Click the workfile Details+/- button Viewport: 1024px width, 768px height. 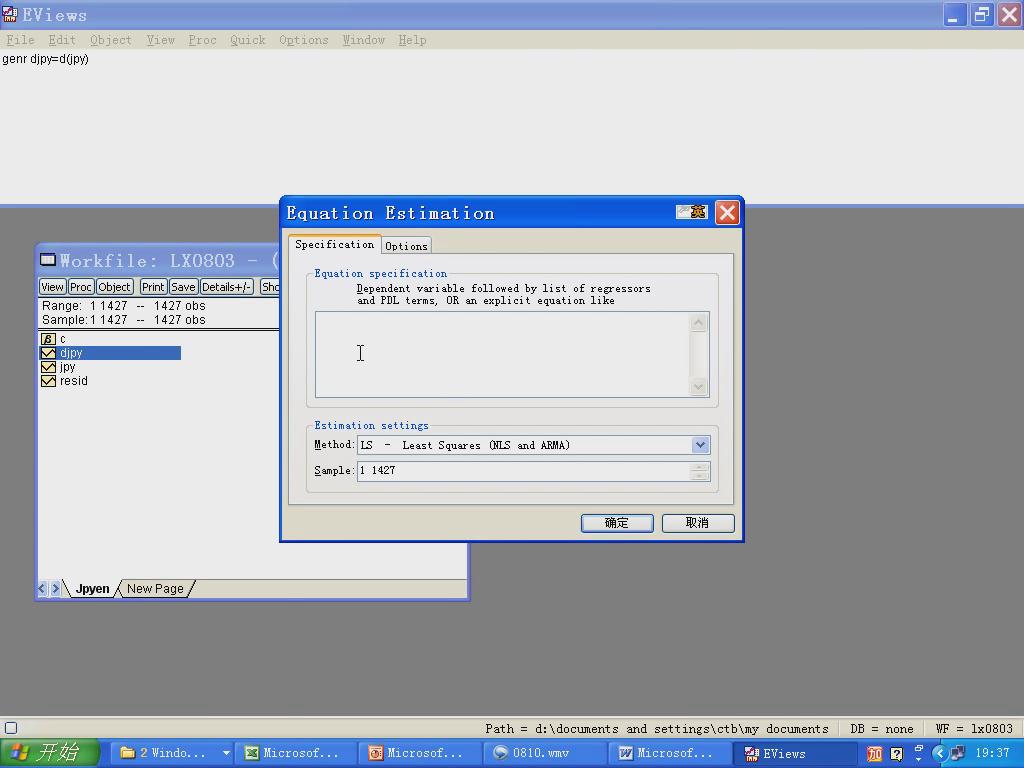click(226, 287)
